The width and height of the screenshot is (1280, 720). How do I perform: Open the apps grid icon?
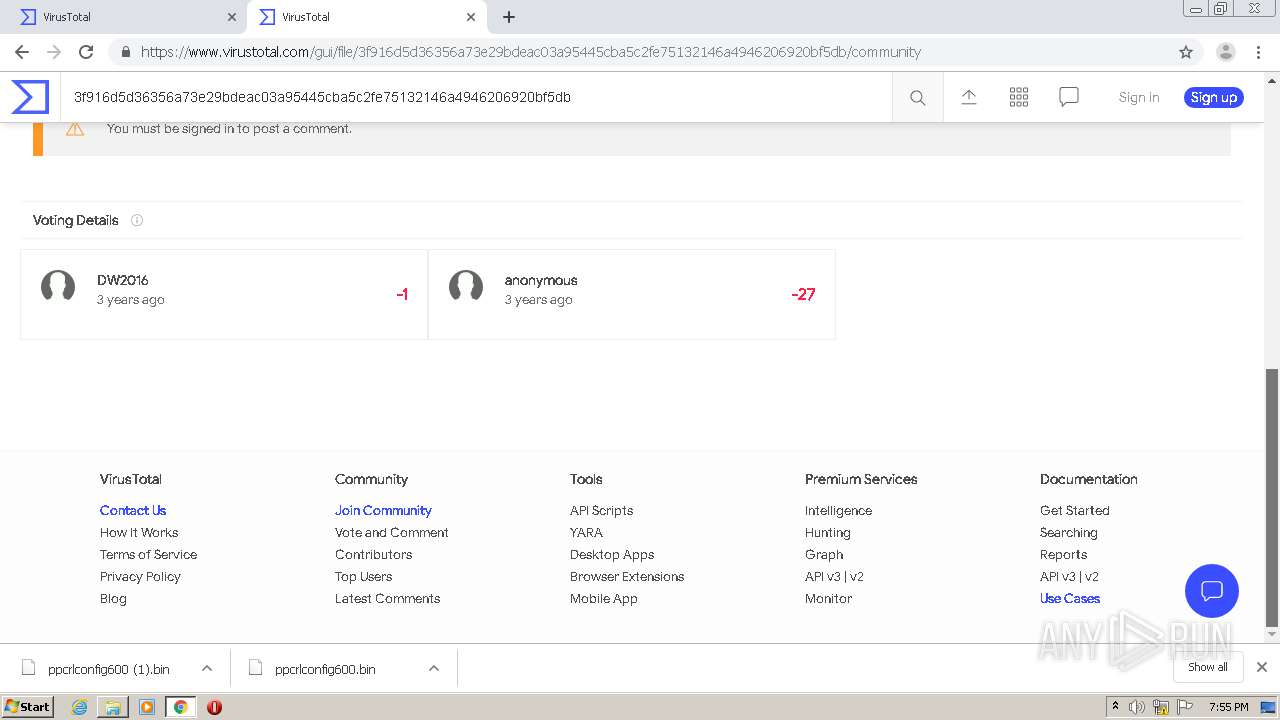click(1018, 97)
